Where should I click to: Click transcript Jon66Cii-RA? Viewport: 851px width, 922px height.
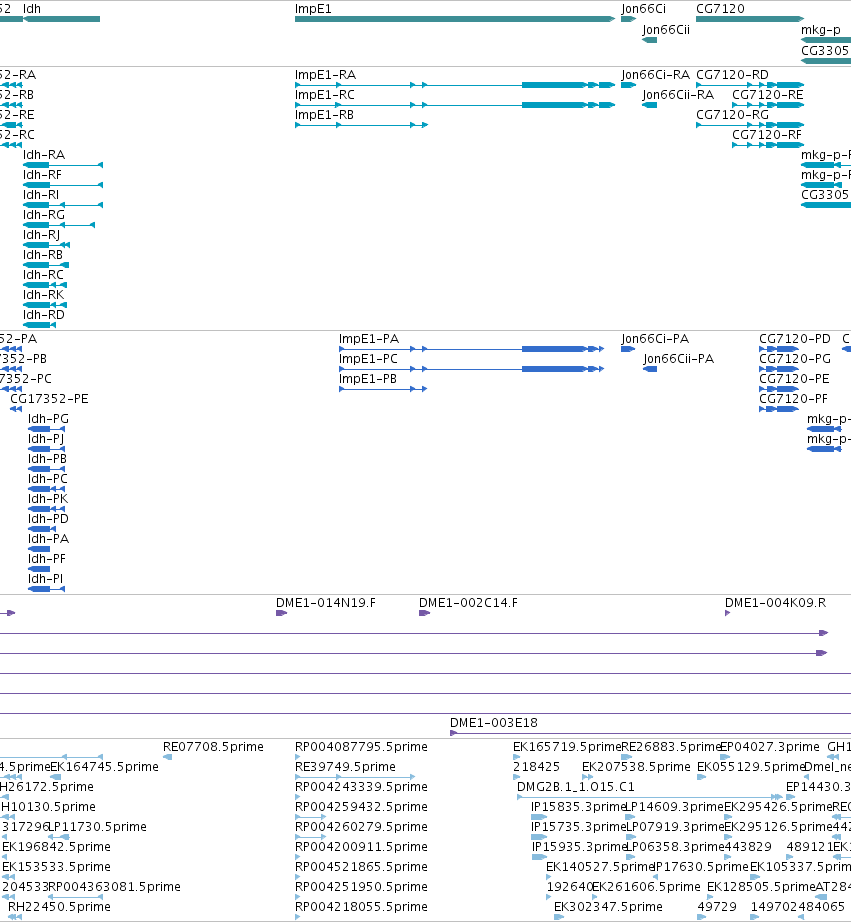pos(649,105)
